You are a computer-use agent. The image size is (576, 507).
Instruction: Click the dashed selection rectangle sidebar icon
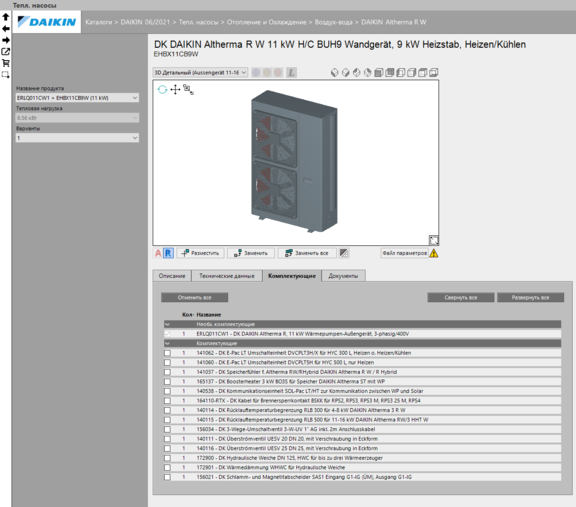click(x=6, y=75)
